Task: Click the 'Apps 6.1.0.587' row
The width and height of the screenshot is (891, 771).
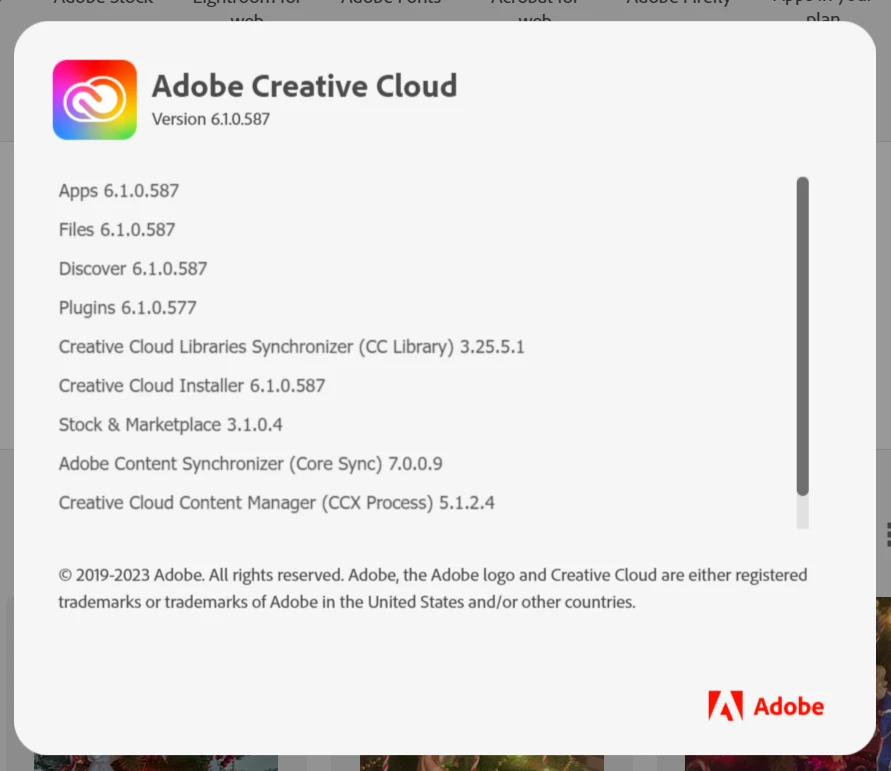Action: (x=119, y=191)
